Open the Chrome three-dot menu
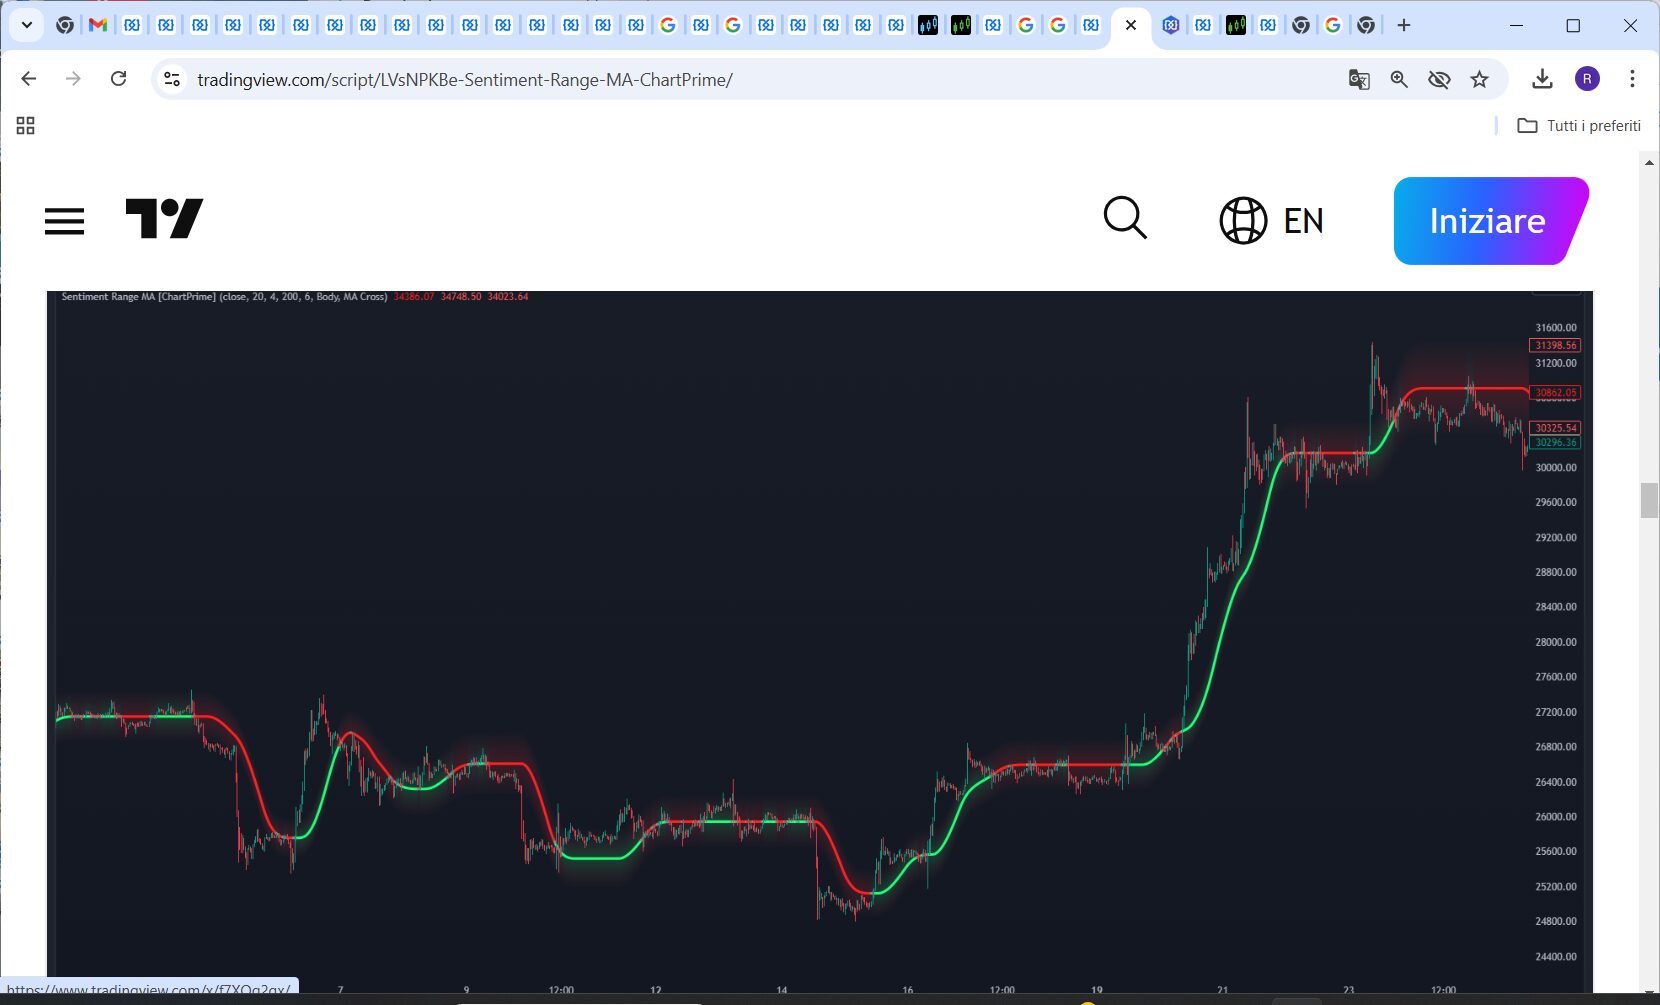The width and height of the screenshot is (1660, 1005). click(1632, 79)
